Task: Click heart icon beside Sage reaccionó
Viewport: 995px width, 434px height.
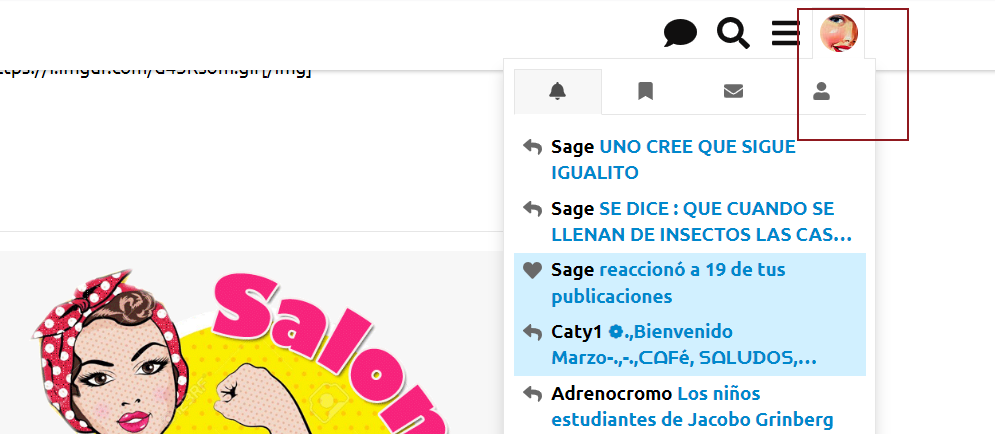Action: (532, 270)
